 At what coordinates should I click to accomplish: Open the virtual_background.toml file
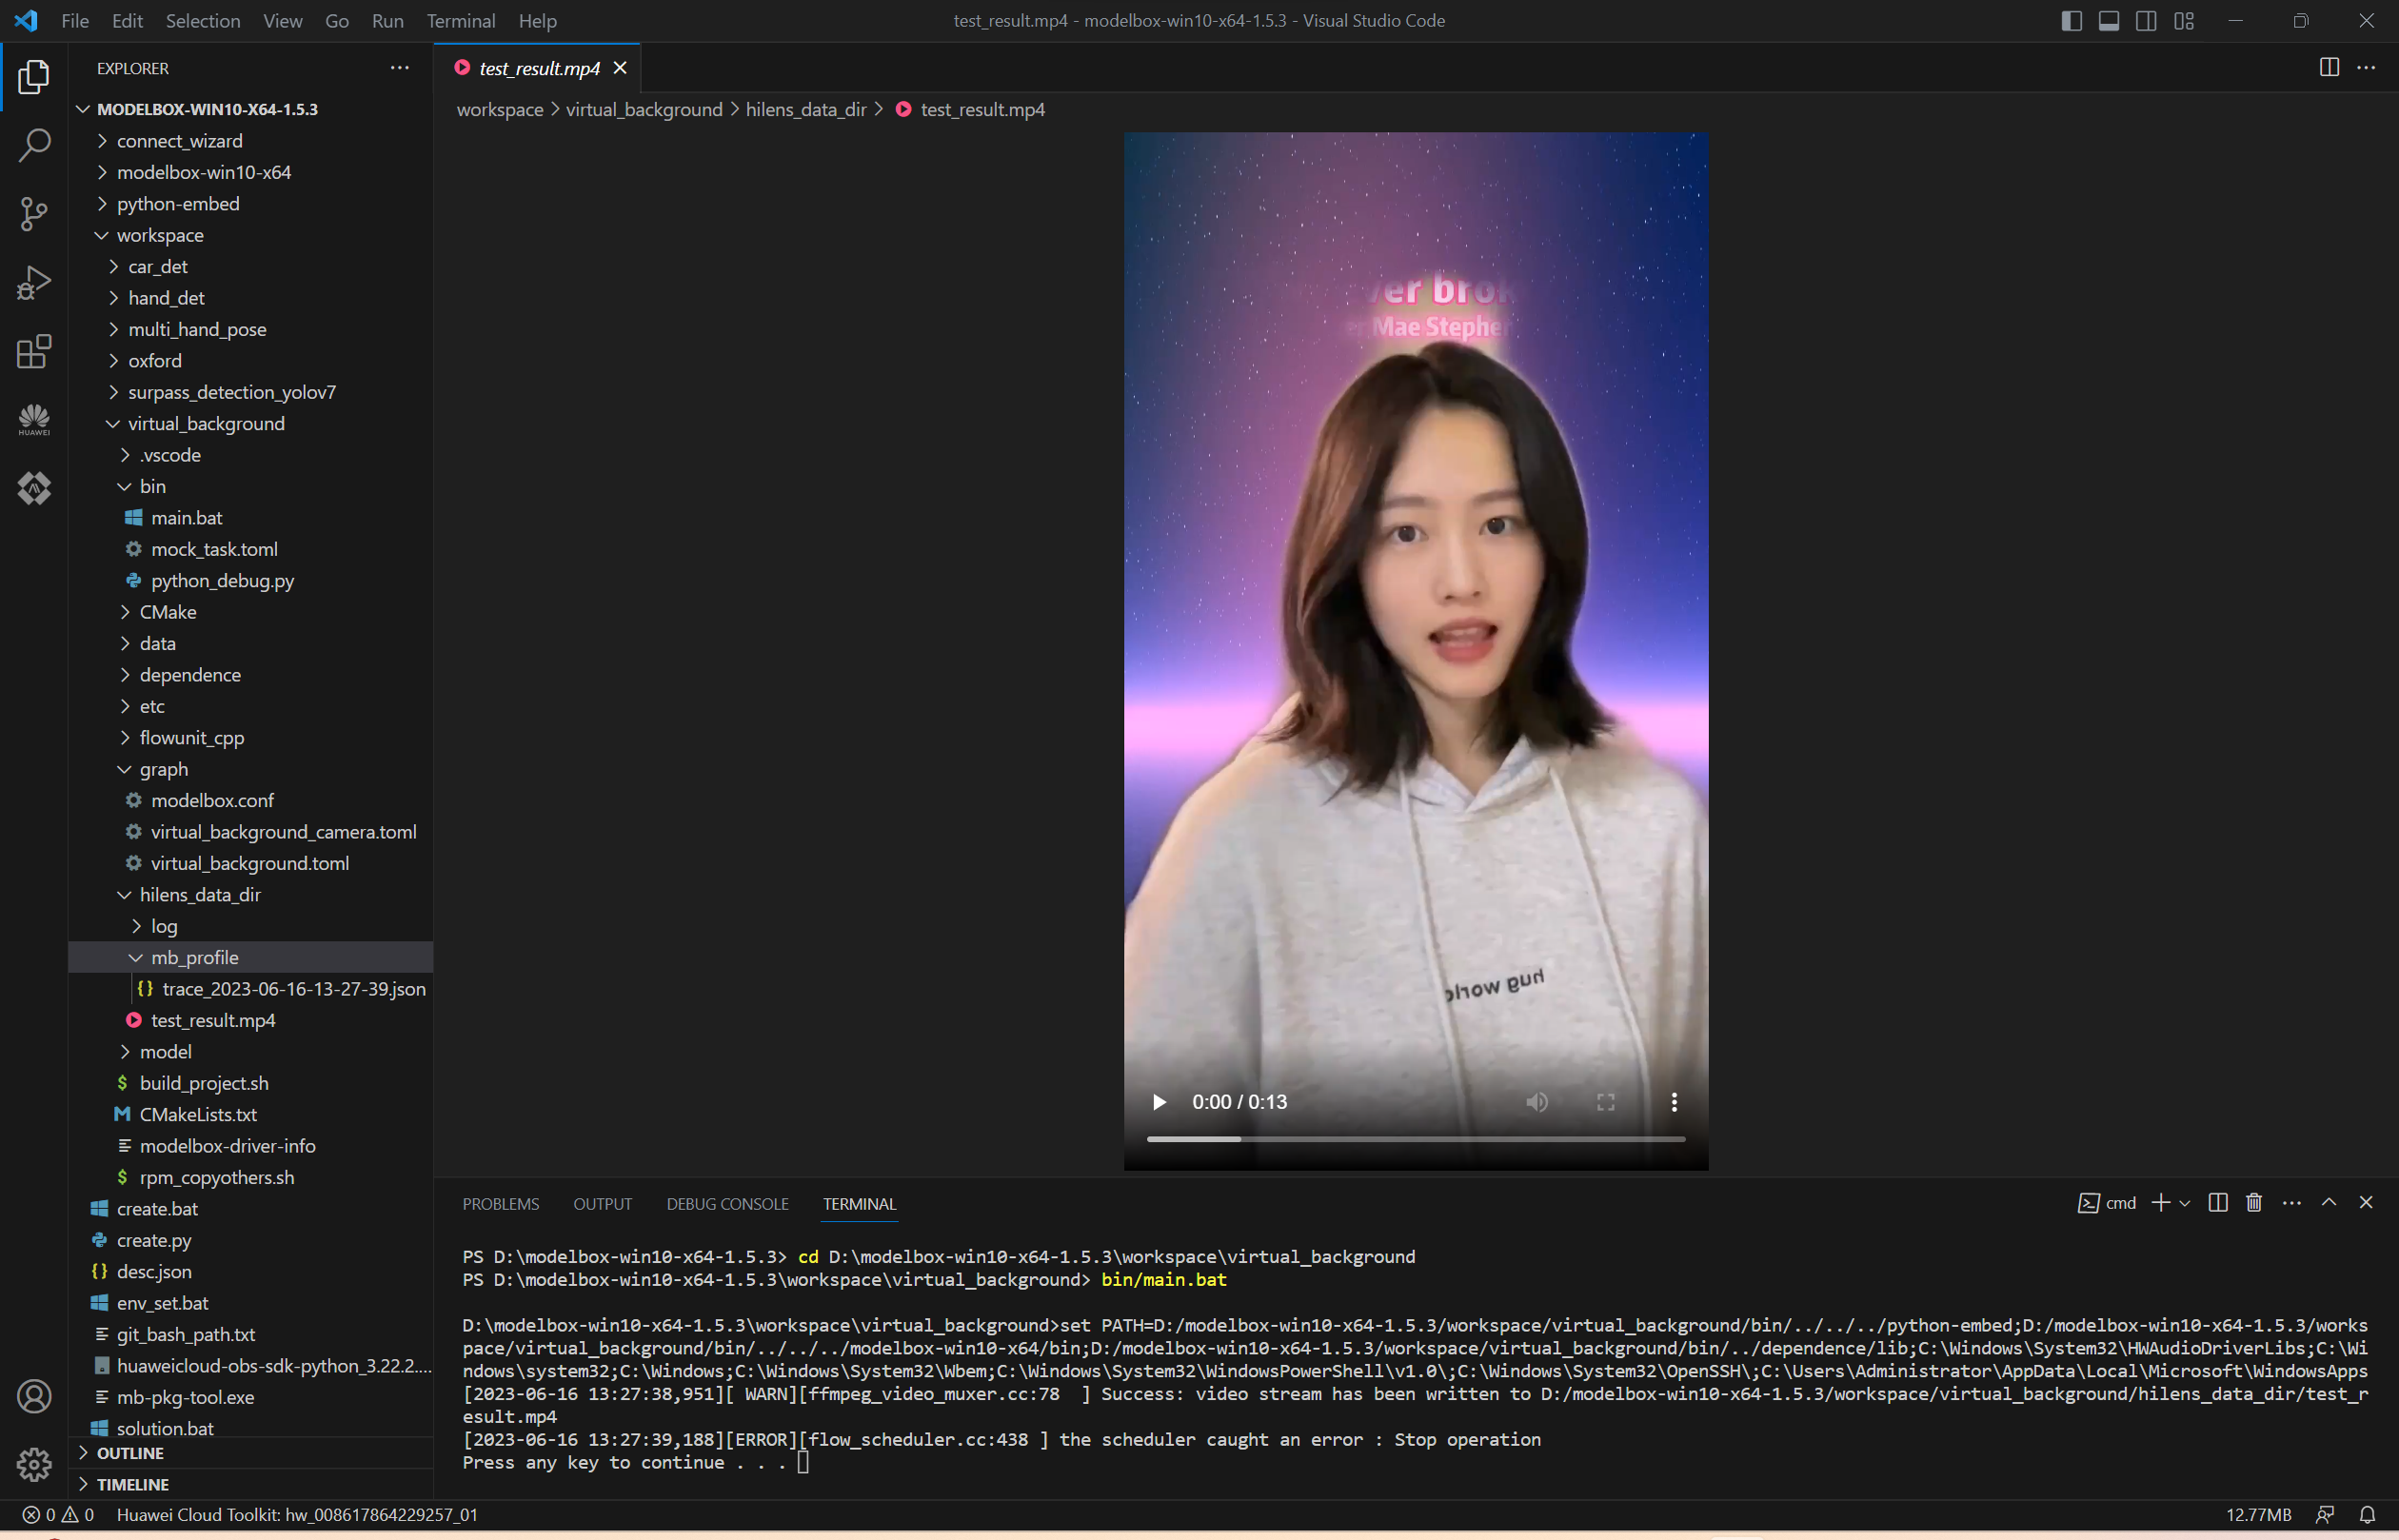click(x=249, y=863)
